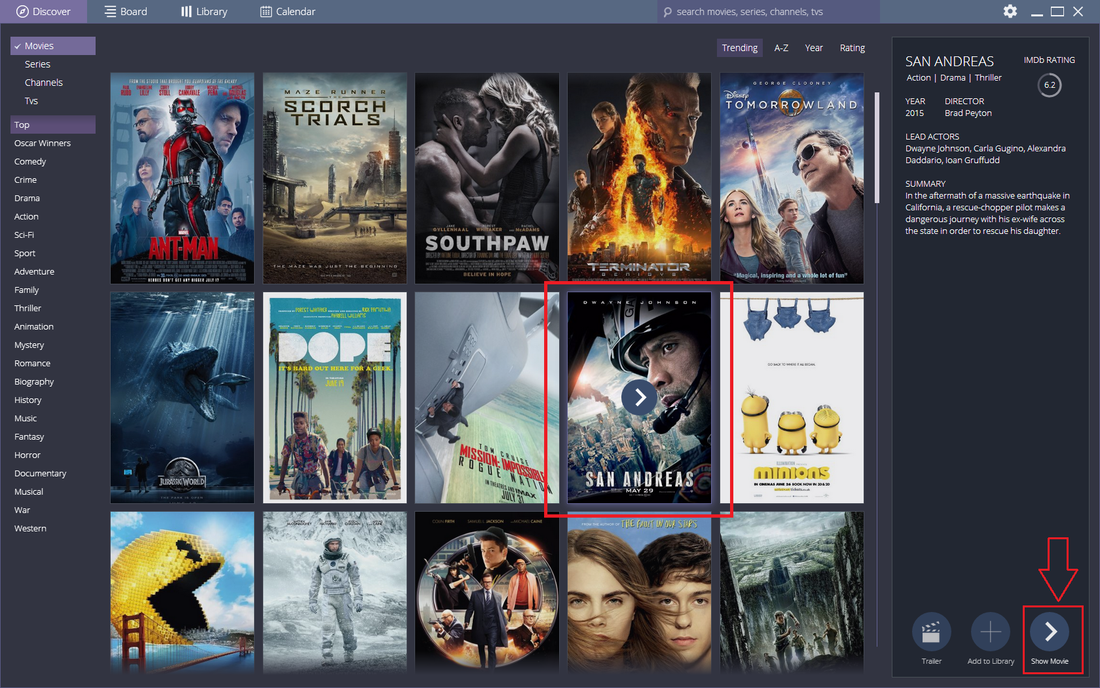This screenshot has height=688, width=1100.
Task: Filter by Musical genre
Action: [29, 492]
